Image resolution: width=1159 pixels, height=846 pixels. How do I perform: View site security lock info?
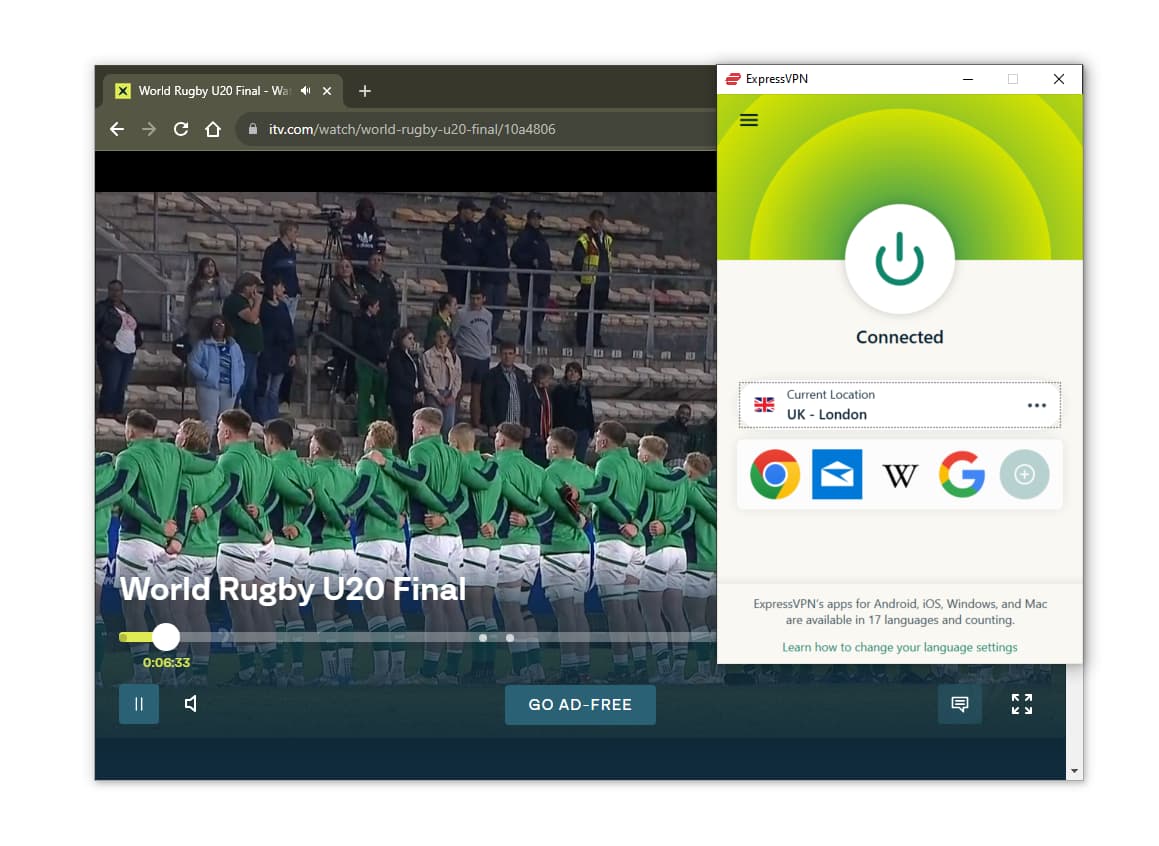(x=253, y=129)
